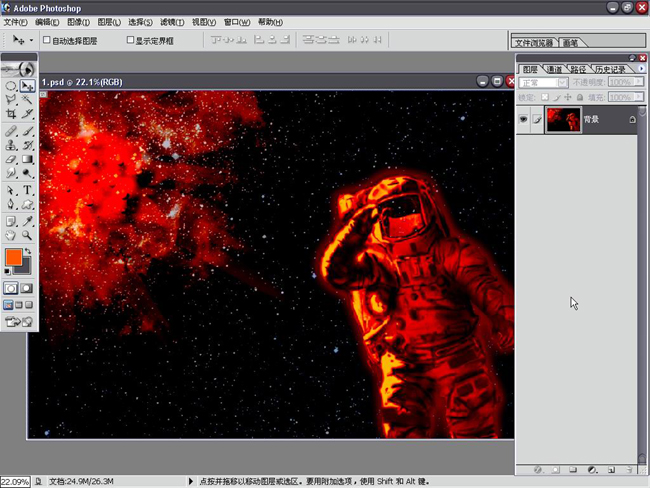650x488 pixels.
Task: Open the 滤镜 menu
Action: [172, 22]
